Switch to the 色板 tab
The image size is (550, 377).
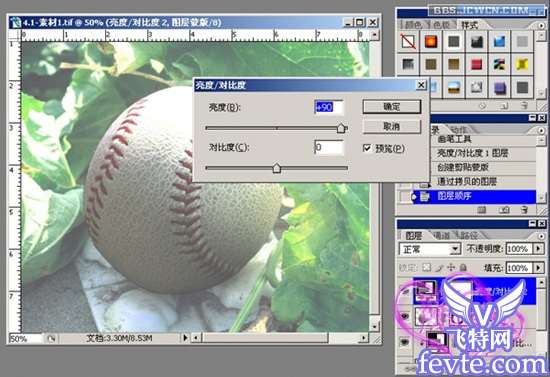[x=441, y=25]
